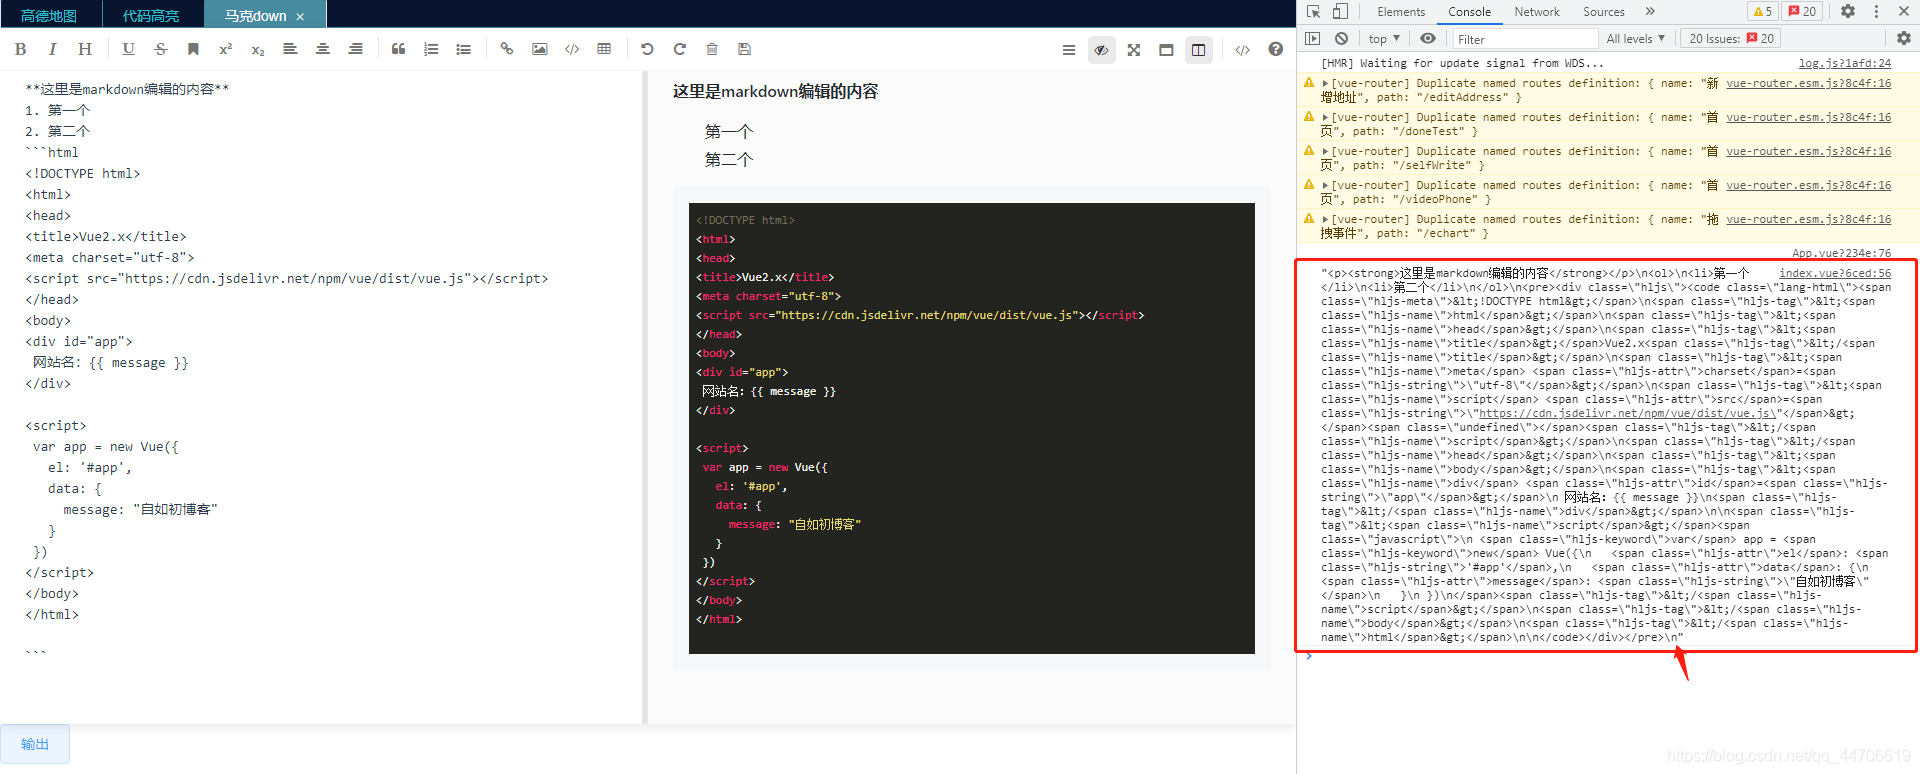Insert a heading with the H button
1920x774 pixels.
coord(85,49)
